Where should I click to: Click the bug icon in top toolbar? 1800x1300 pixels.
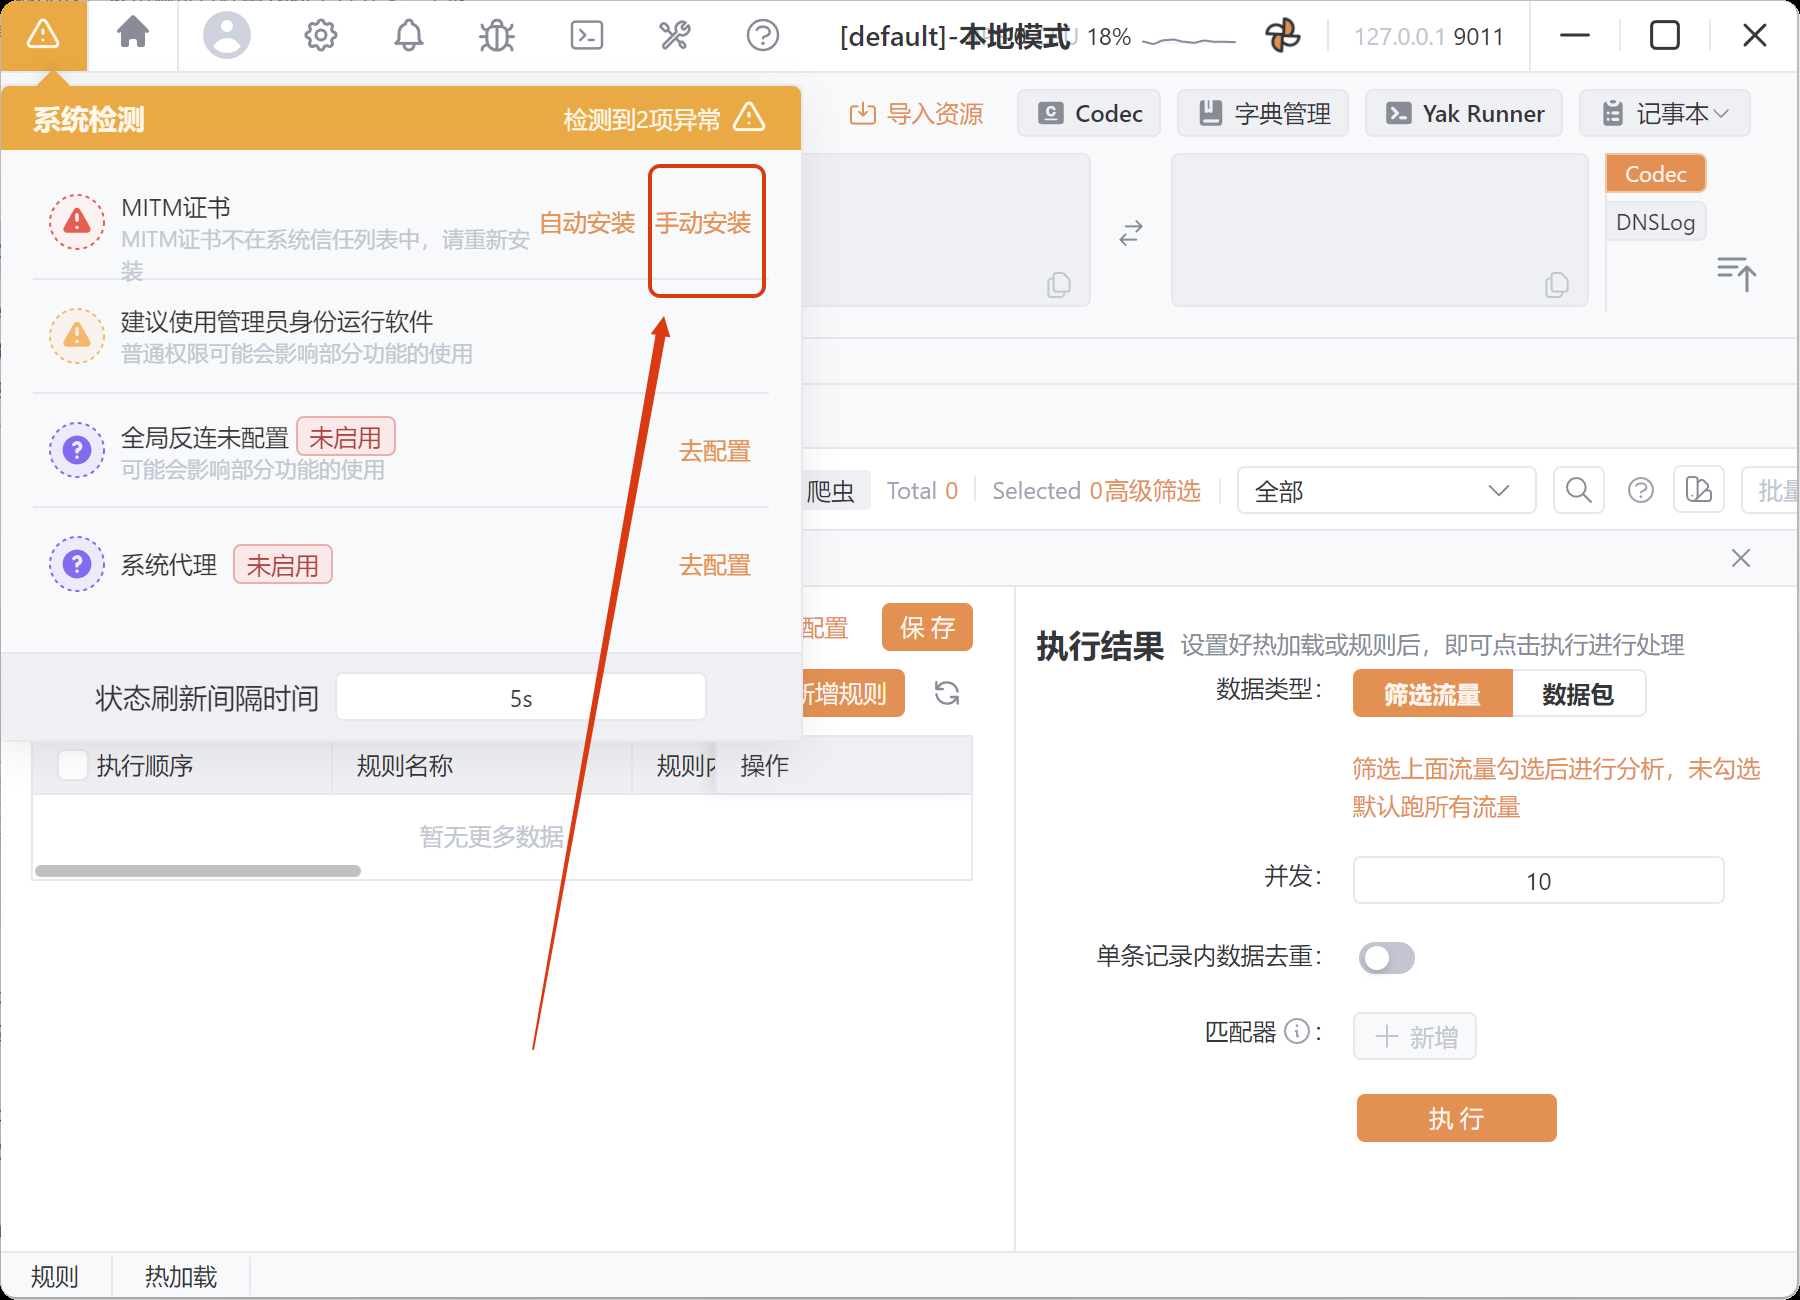pyautogui.click(x=496, y=36)
